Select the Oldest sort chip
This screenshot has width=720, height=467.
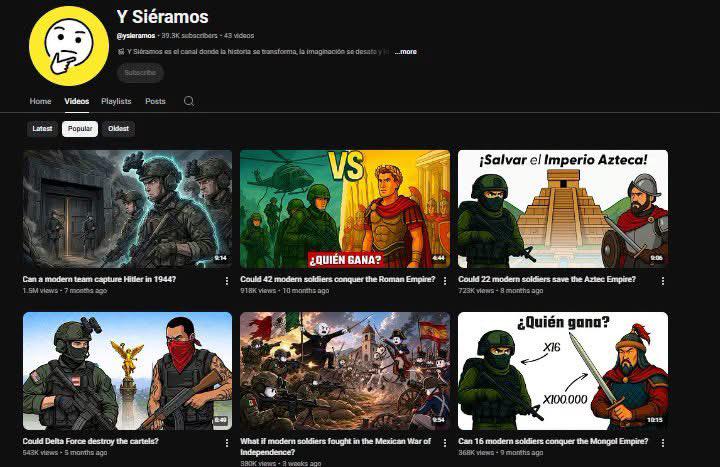[x=118, y=129]
